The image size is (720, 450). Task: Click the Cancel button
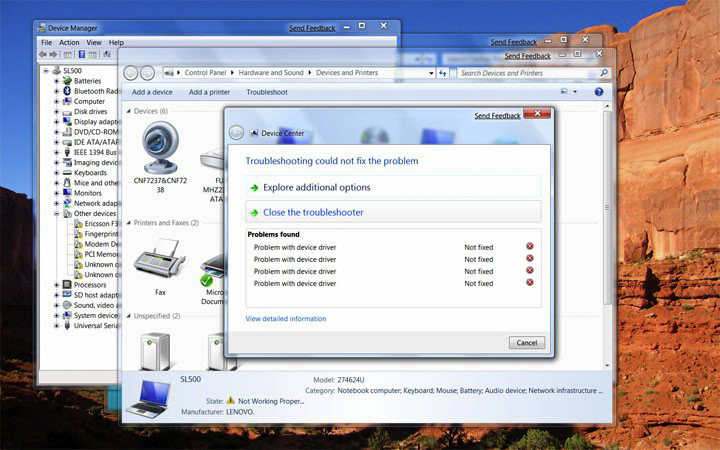[527, 343]
